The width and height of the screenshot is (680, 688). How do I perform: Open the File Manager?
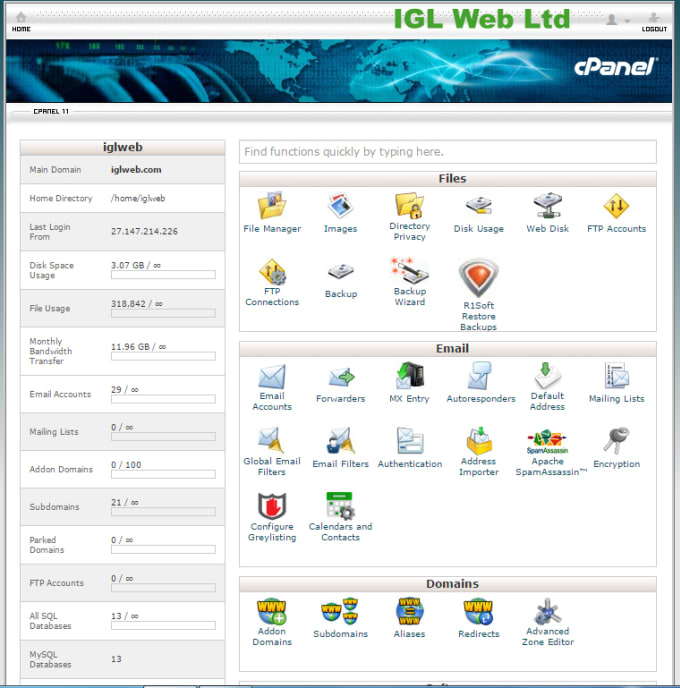272,212
